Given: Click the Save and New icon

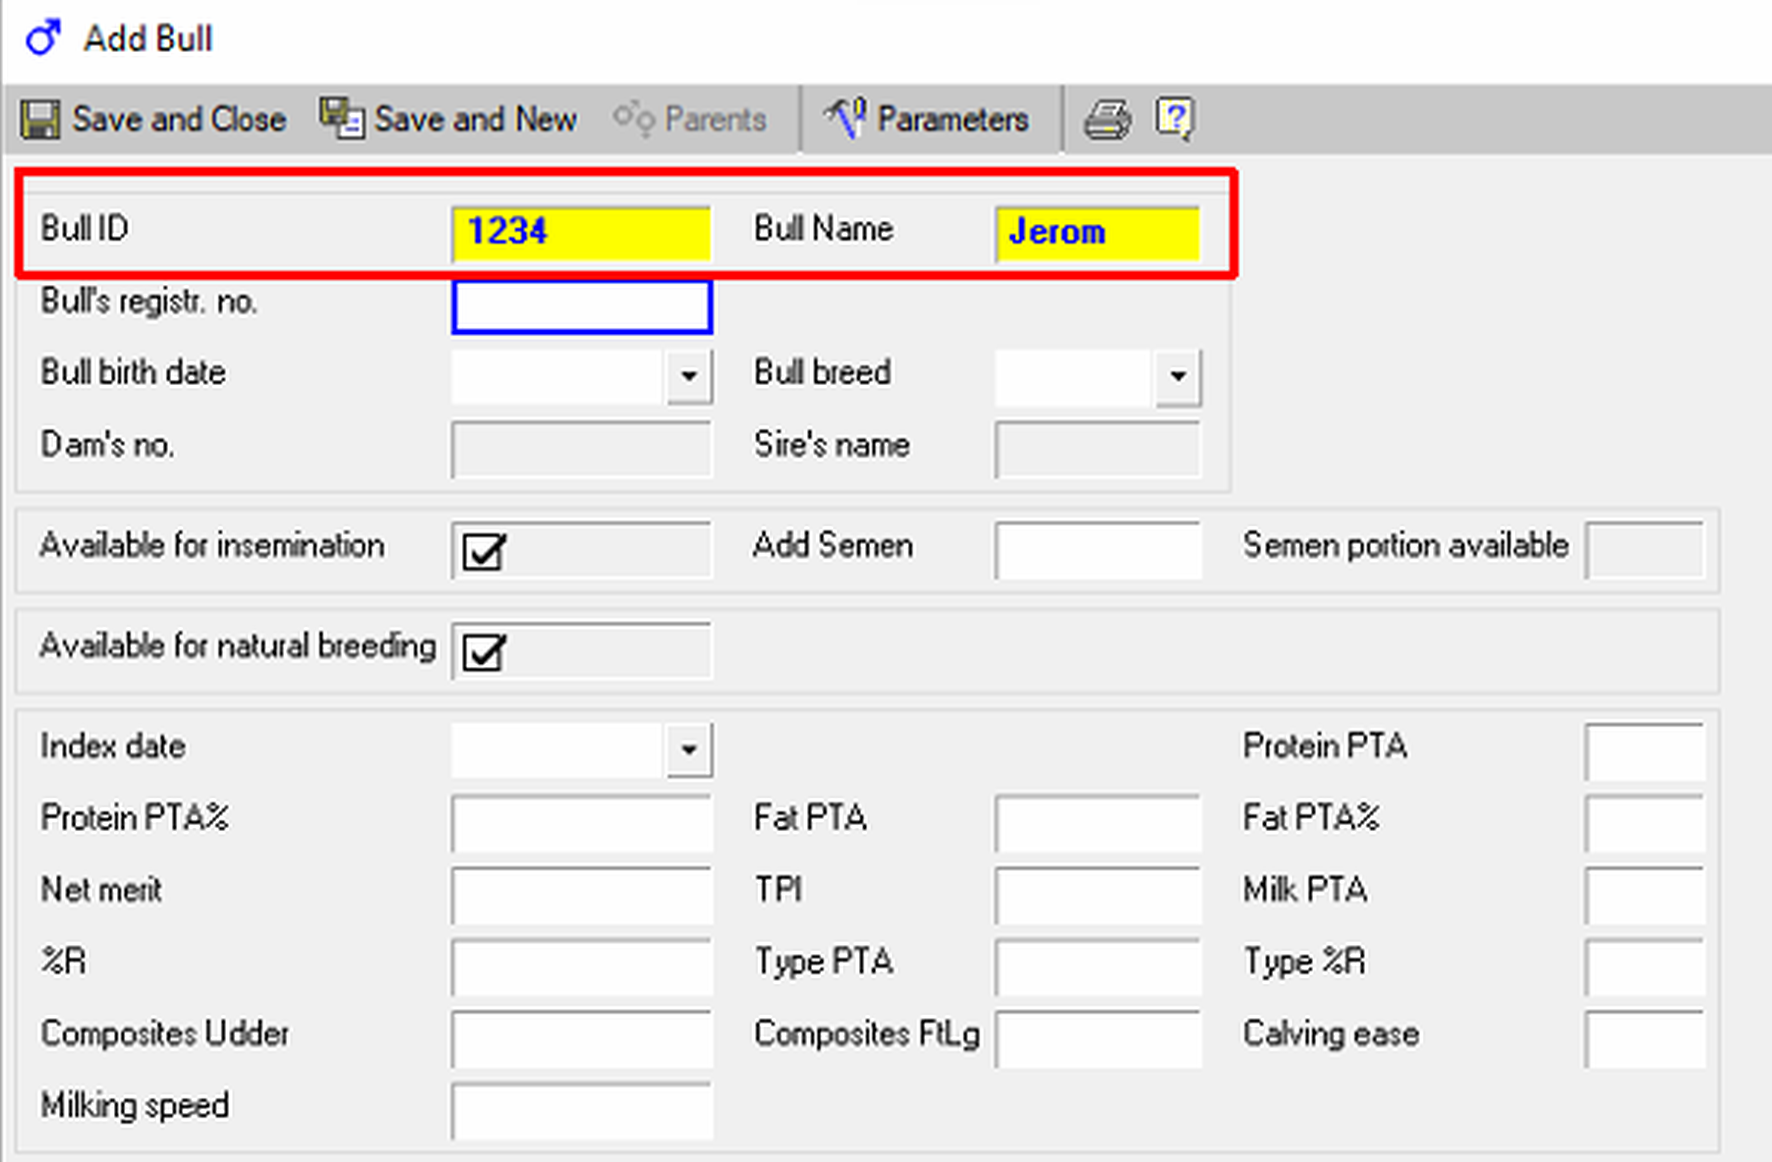Looking at the screenshot, I should [x=342, y=119].
